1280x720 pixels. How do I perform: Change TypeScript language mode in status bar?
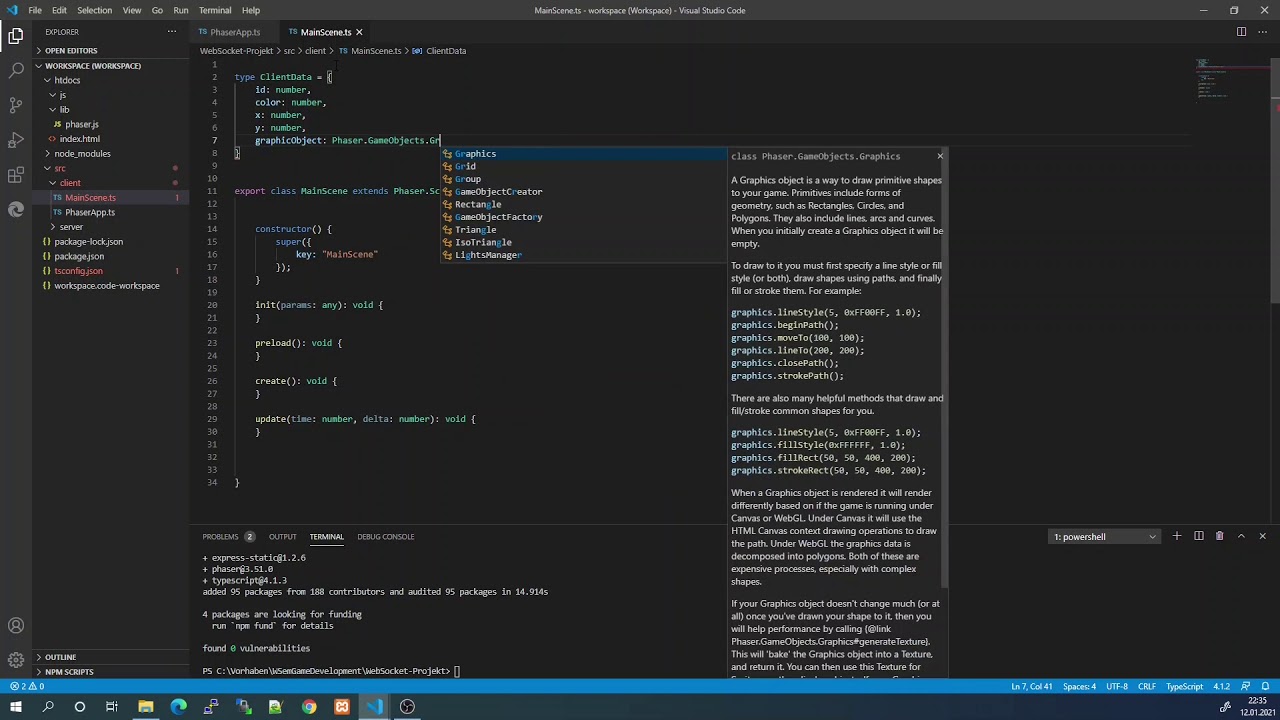point(1185,687)
